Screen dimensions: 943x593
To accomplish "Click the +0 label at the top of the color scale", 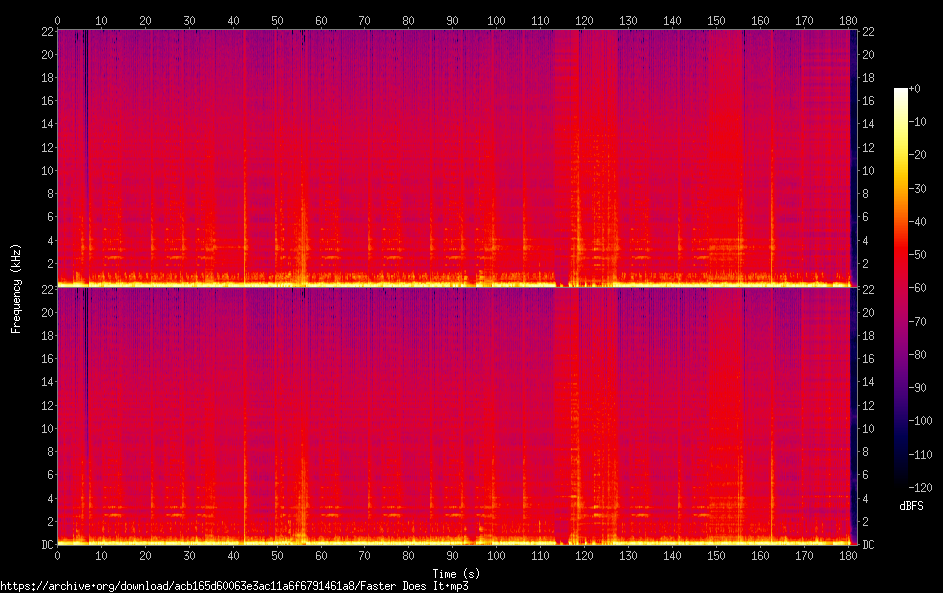I will (x=914, y=89).
